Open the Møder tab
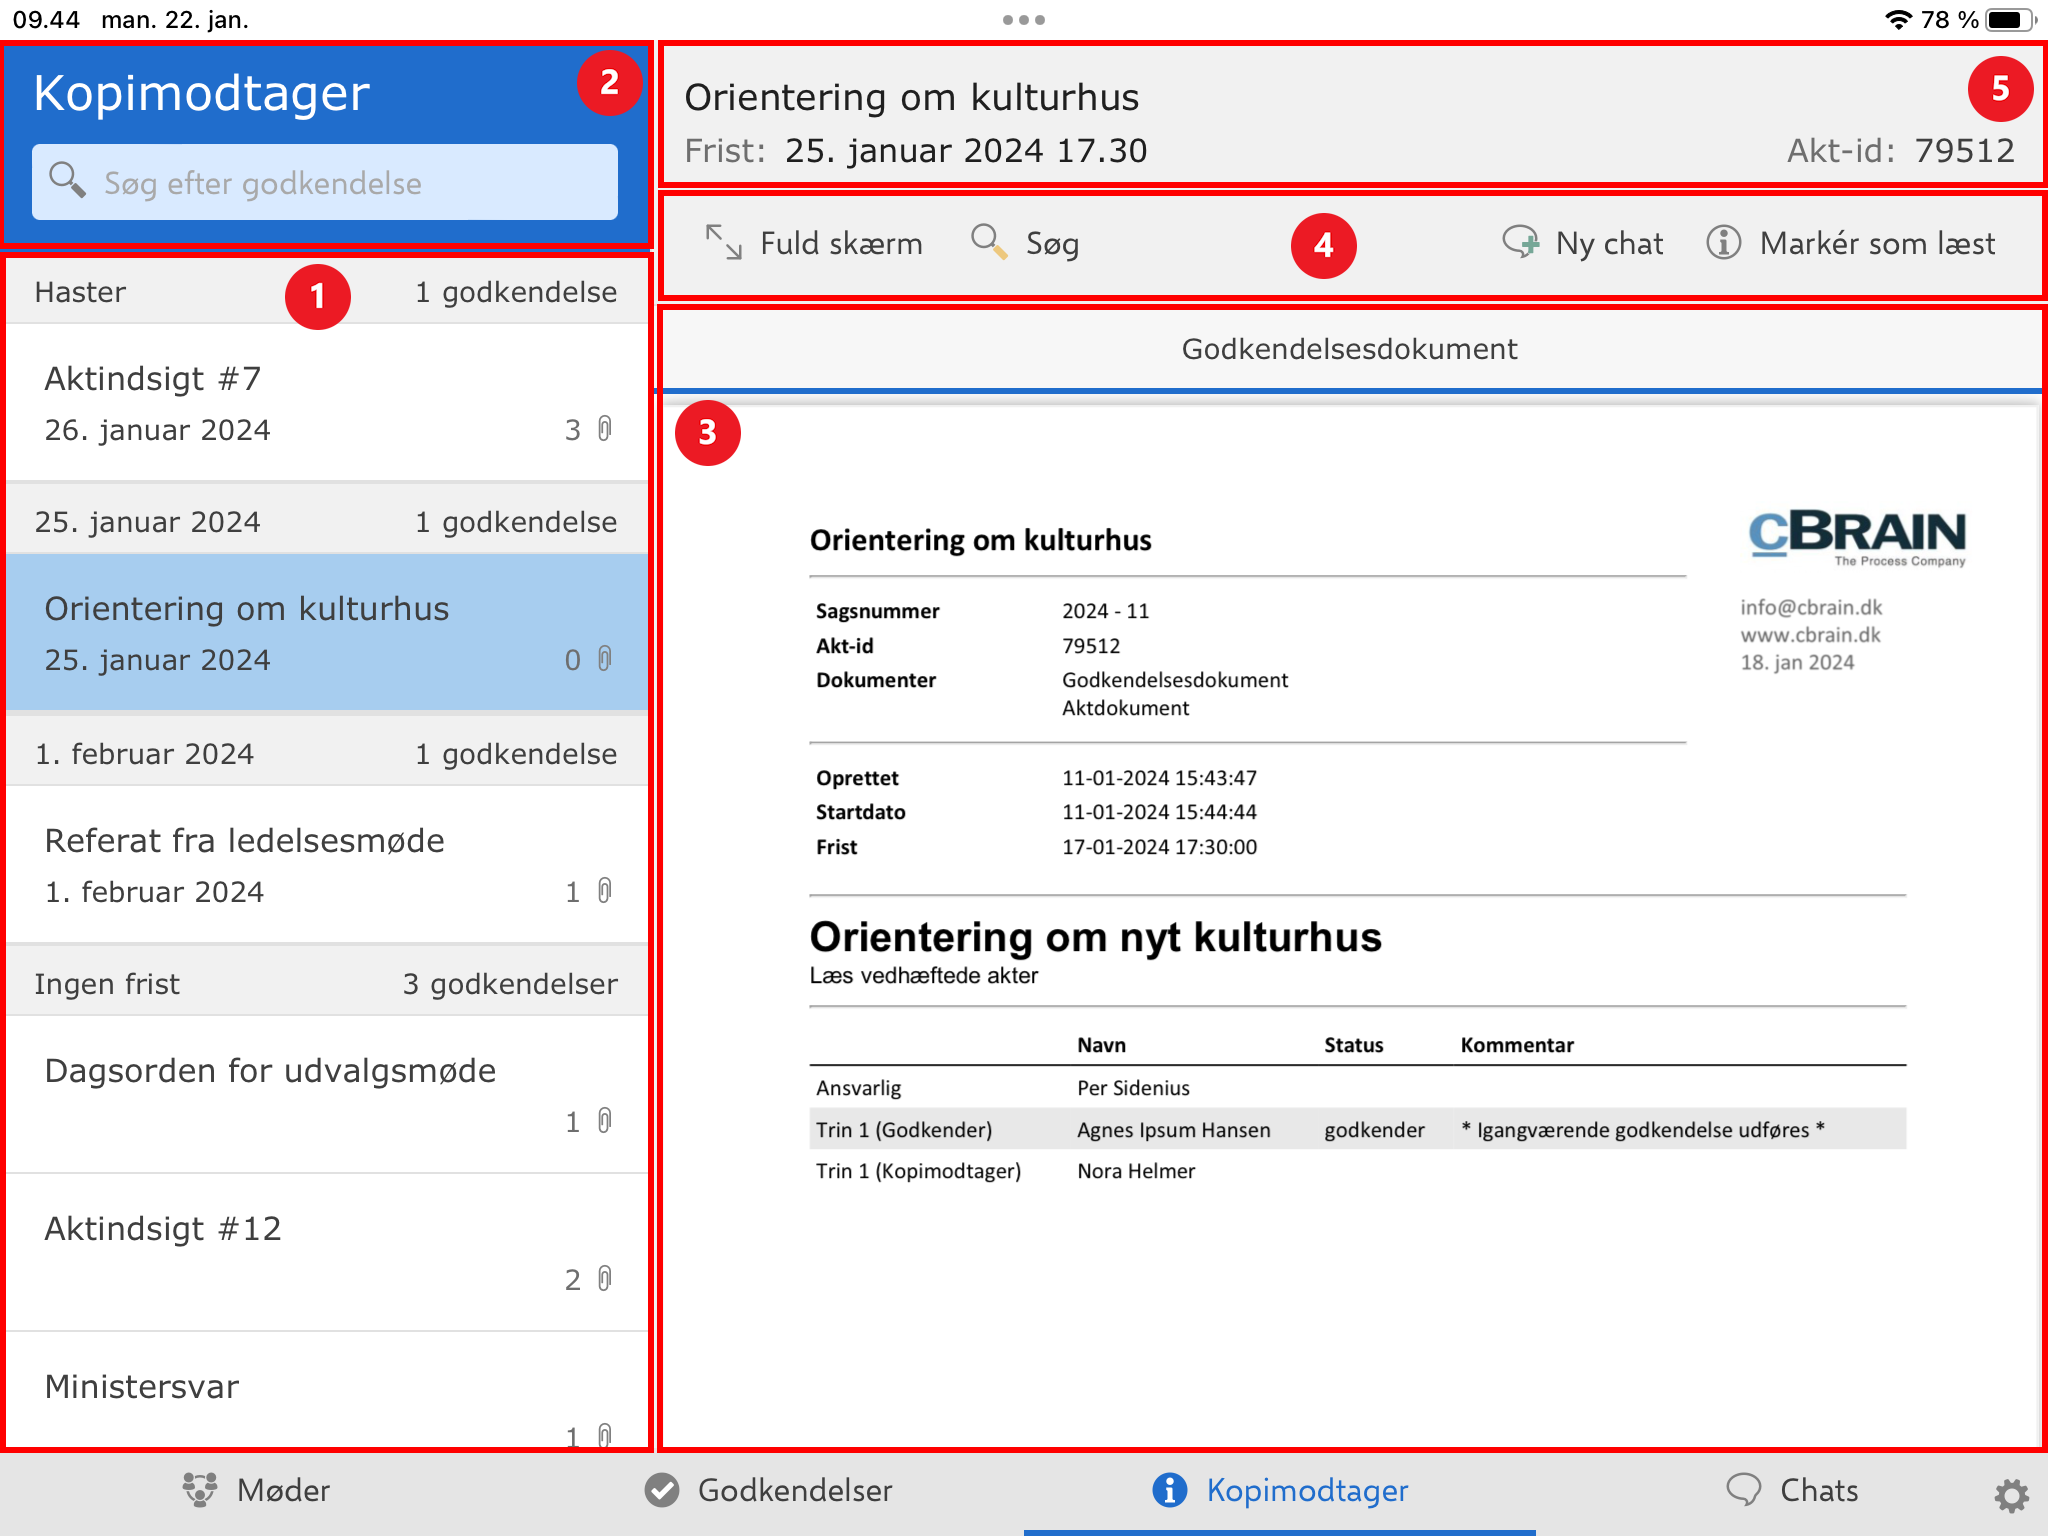 click(x=257, y=1491)
